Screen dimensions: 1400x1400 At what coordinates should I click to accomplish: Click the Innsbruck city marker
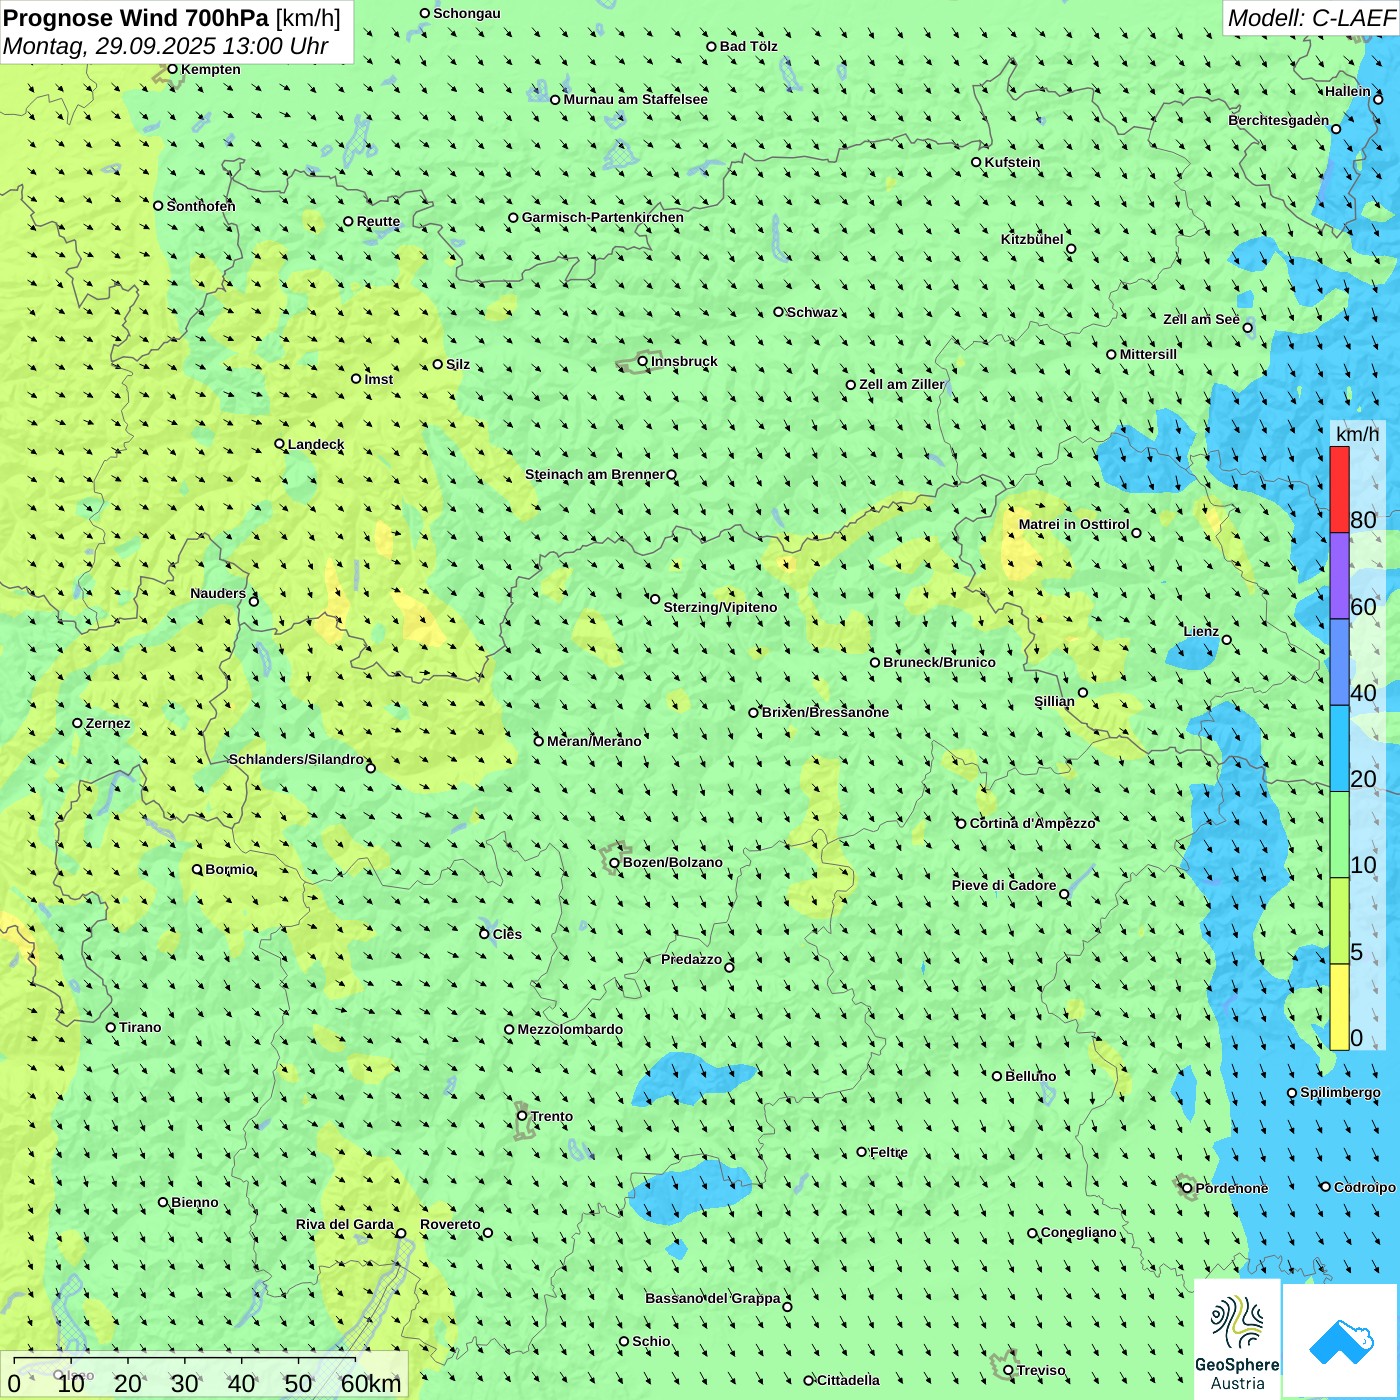pos(643,361)
